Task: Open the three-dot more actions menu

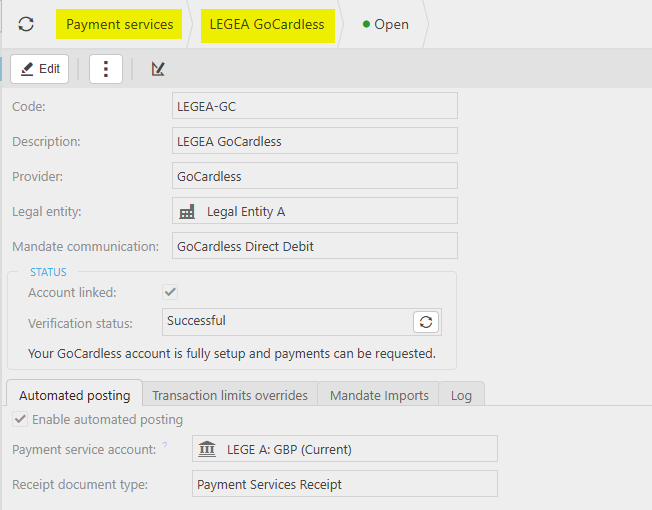Action: 106,69
